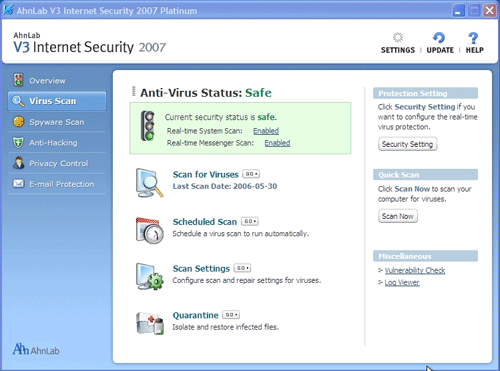The image size is (500, 371).
Task: Click 'Schedule a virus scan to run automatically.'
Action: pos(241,234)
